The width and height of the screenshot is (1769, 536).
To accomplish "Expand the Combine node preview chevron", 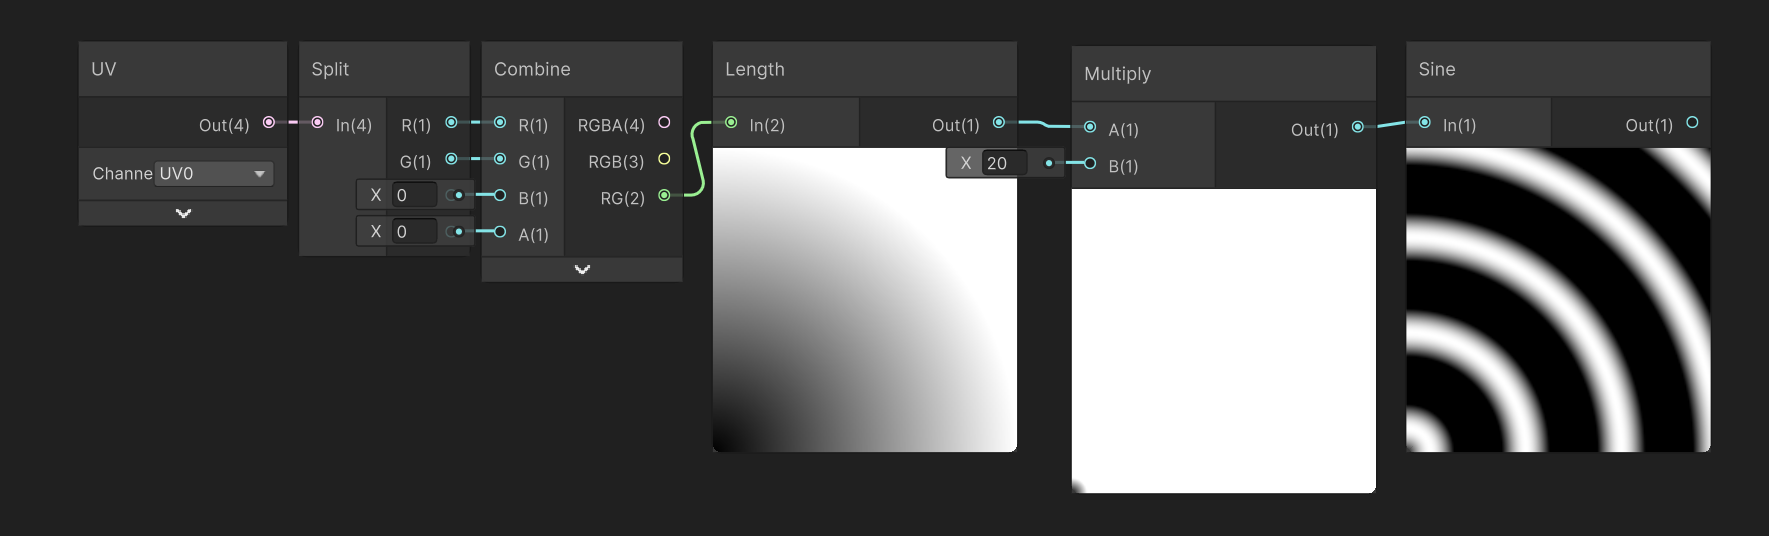I will 582,269.
